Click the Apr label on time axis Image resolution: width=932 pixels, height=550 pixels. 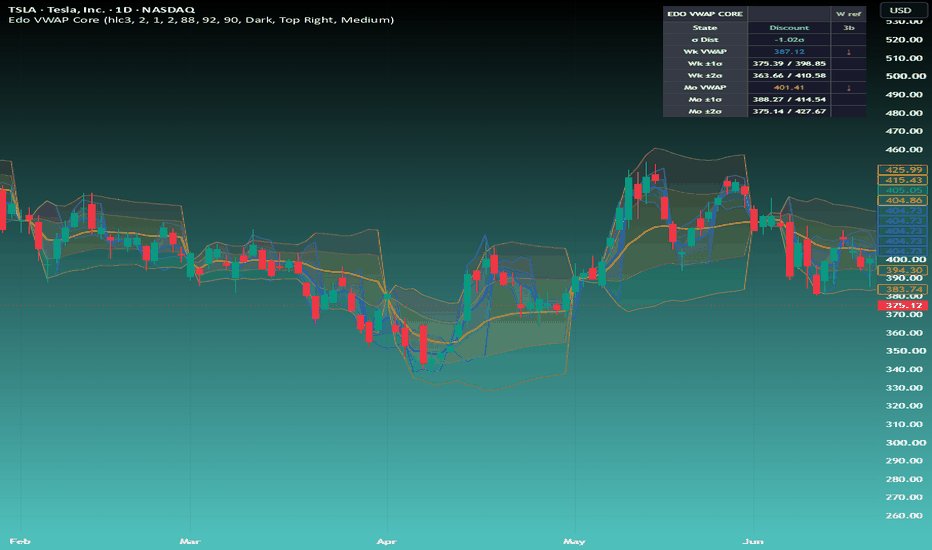click(386, 541)
